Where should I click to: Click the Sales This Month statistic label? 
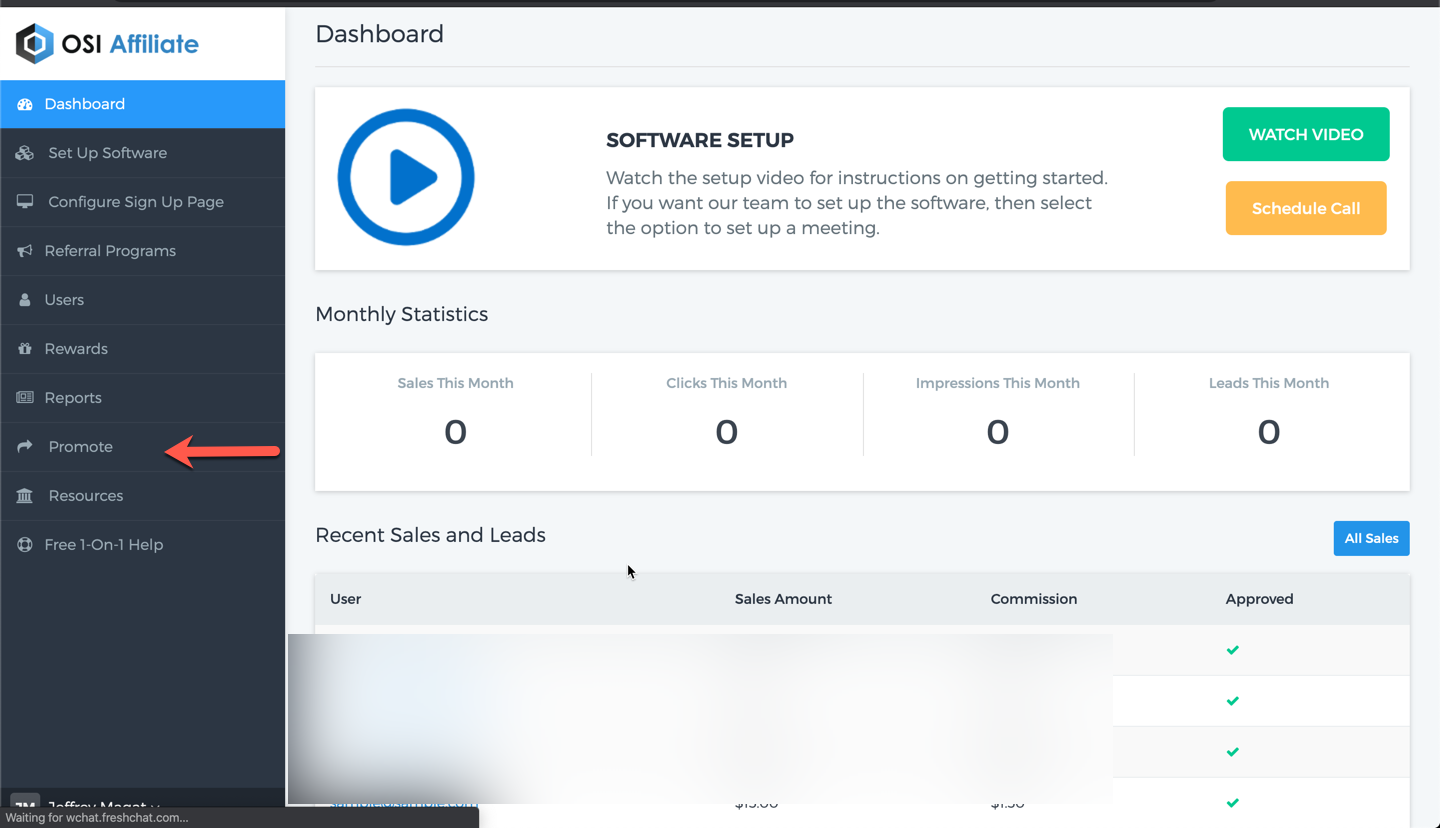(x=455, y=383)
